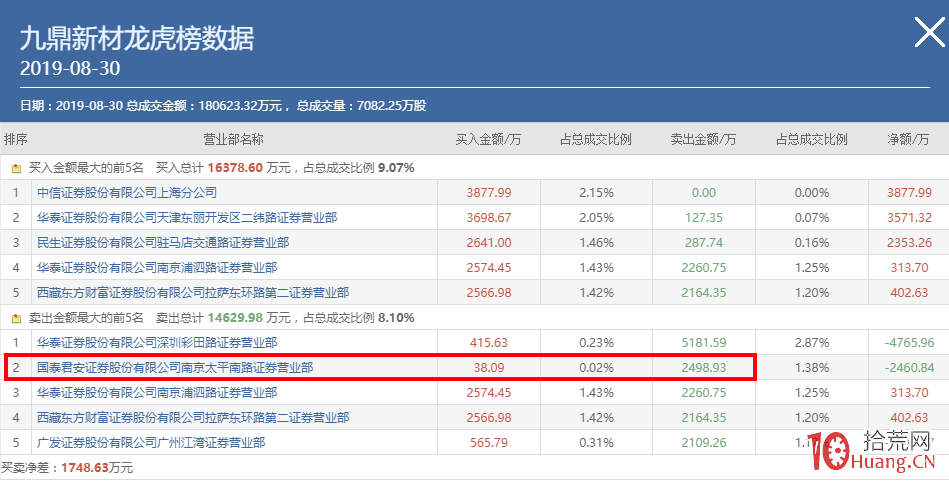Click the 287.74 sell amount cell
Image resolution: width=949 pixels, height=481 pixels.
pyautogui.click(x=704, y=243)
